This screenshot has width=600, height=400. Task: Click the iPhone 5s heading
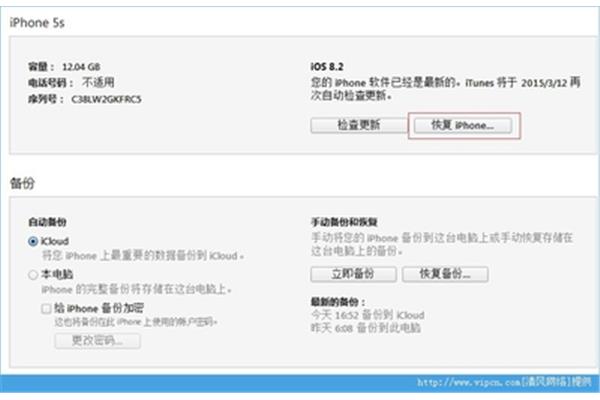coord(37,23)
